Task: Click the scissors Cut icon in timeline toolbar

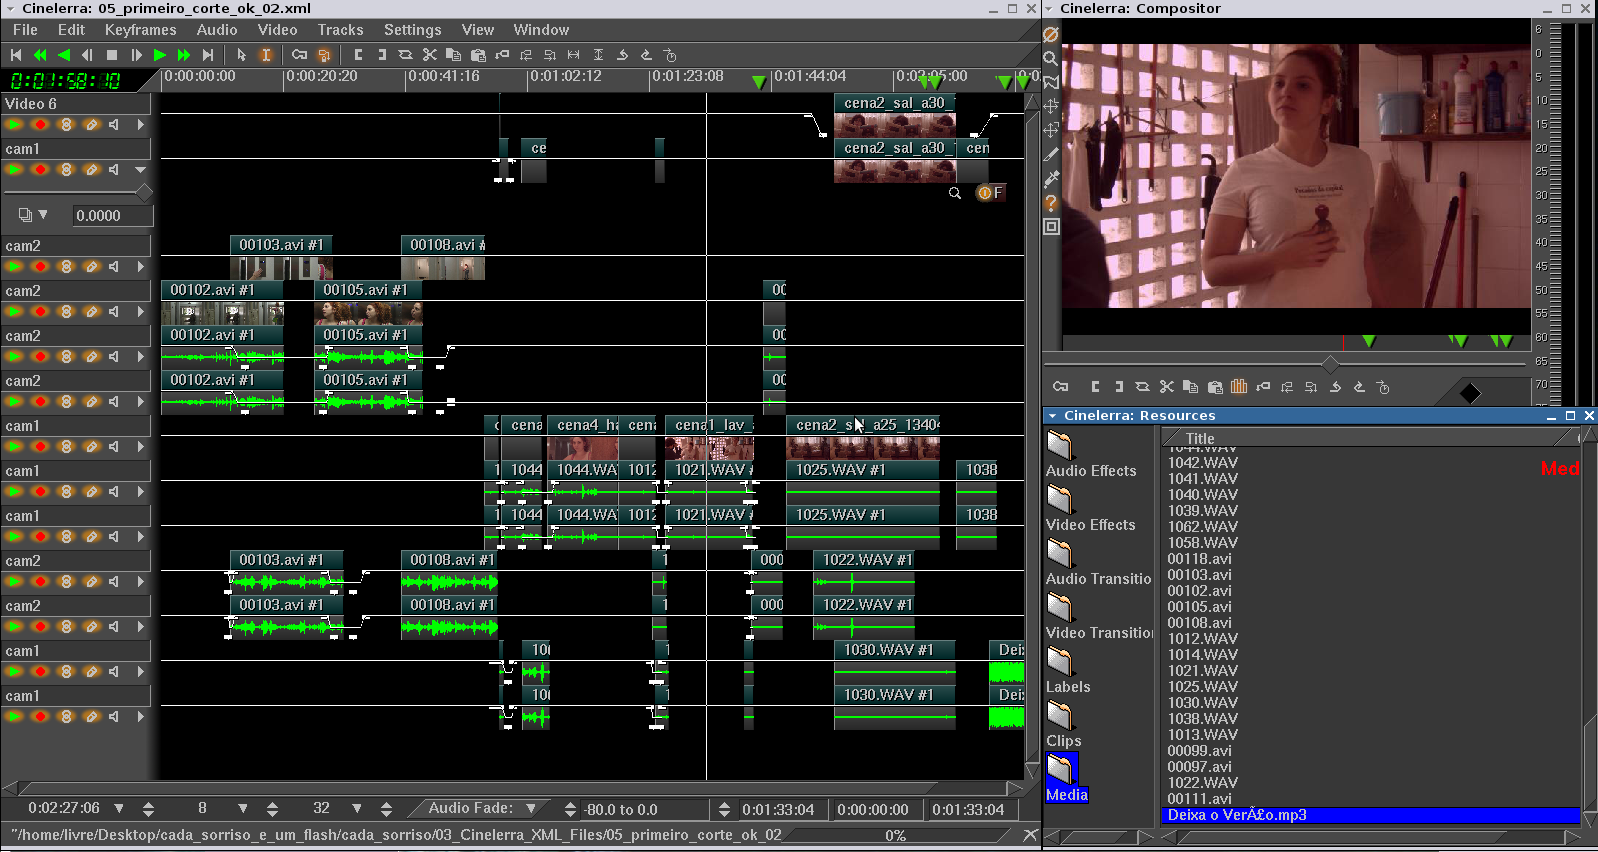Action: point(430,55)
